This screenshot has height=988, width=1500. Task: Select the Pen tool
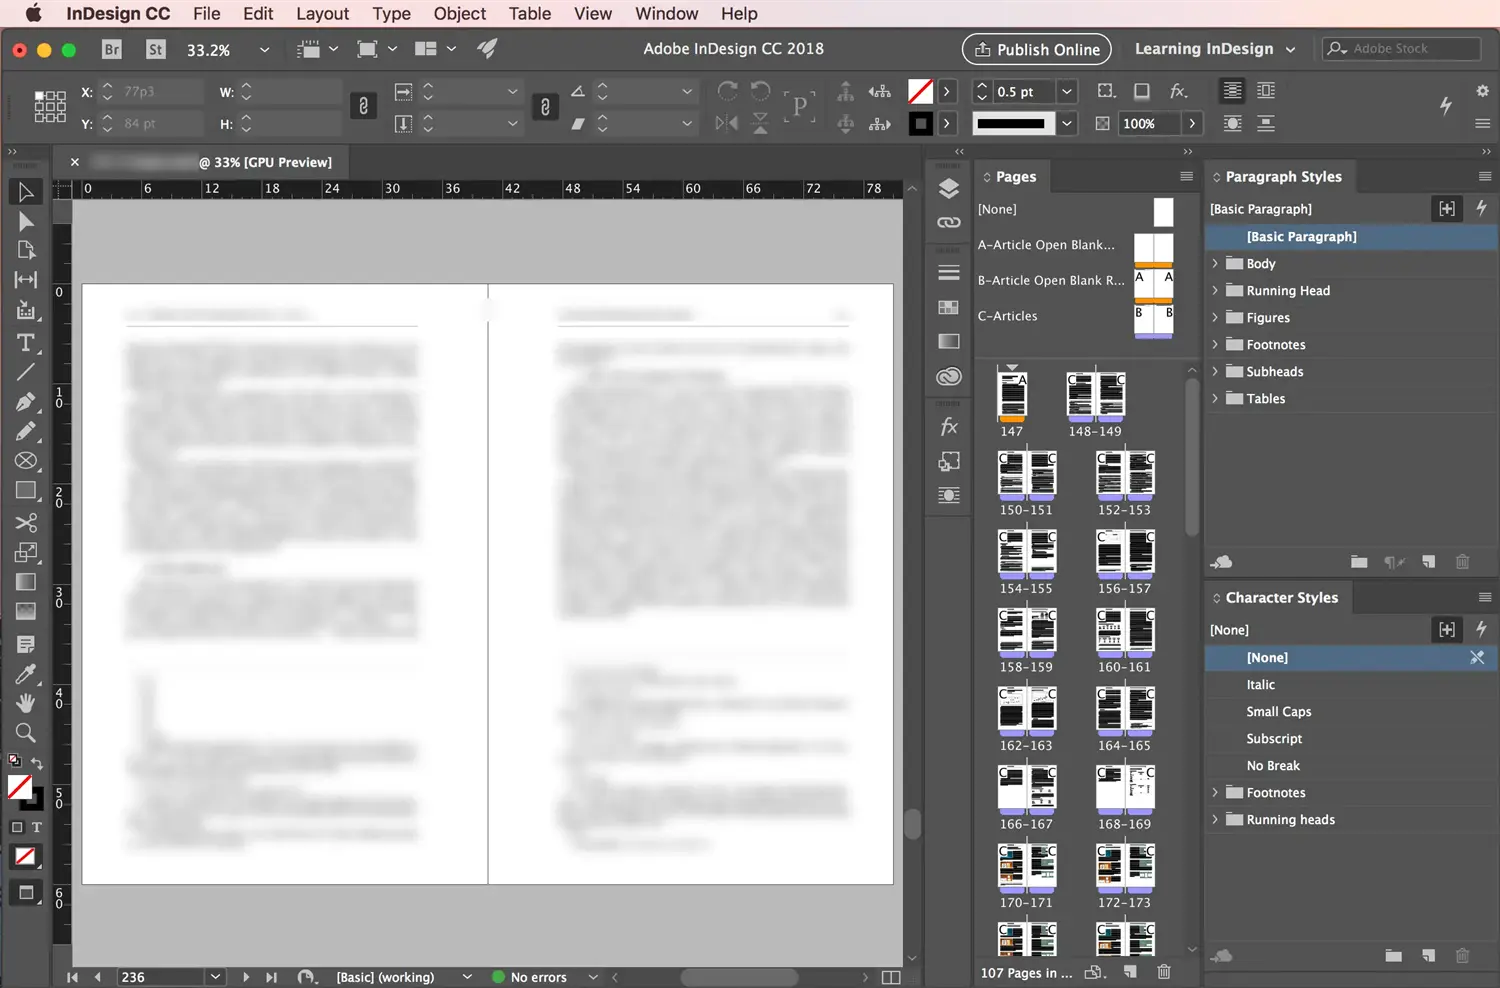[26, 402]
